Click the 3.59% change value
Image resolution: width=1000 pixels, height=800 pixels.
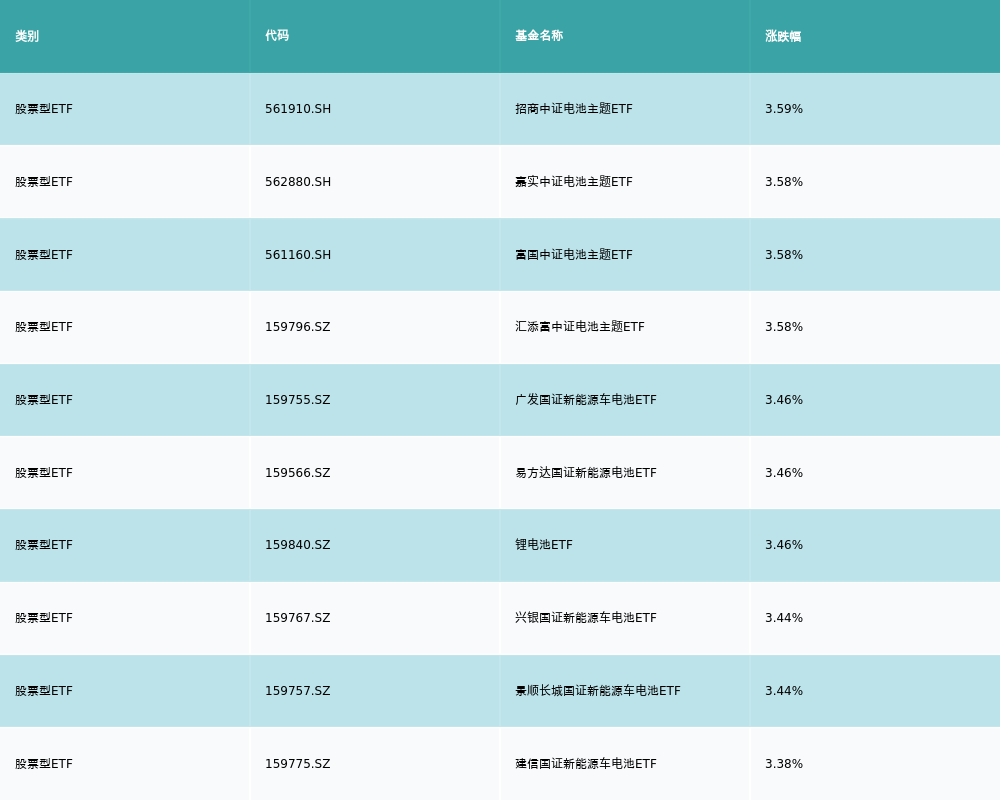(784, 108)
